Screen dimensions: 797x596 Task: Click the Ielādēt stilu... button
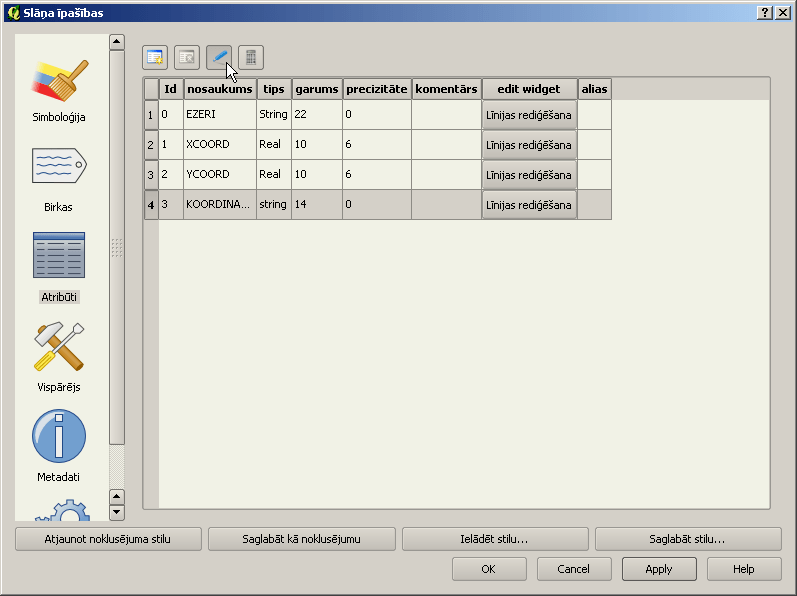[x=495, y=539]
